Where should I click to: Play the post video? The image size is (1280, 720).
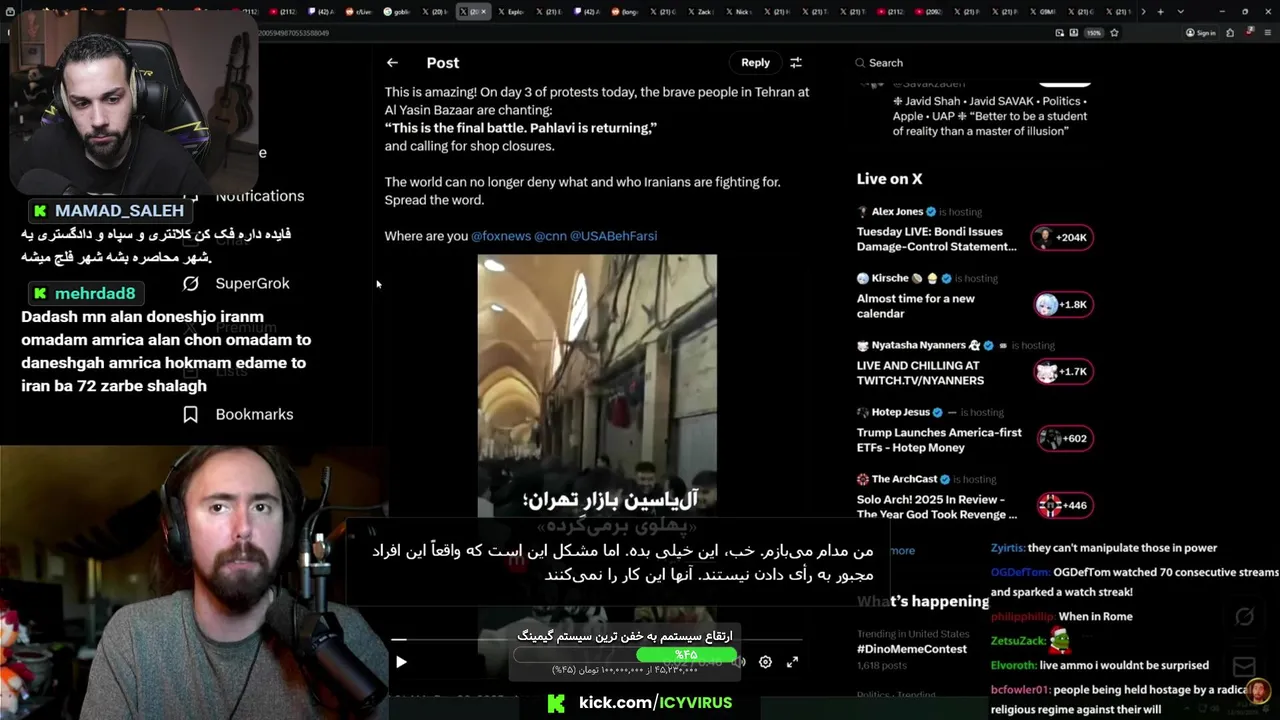[x=401, y=662]
